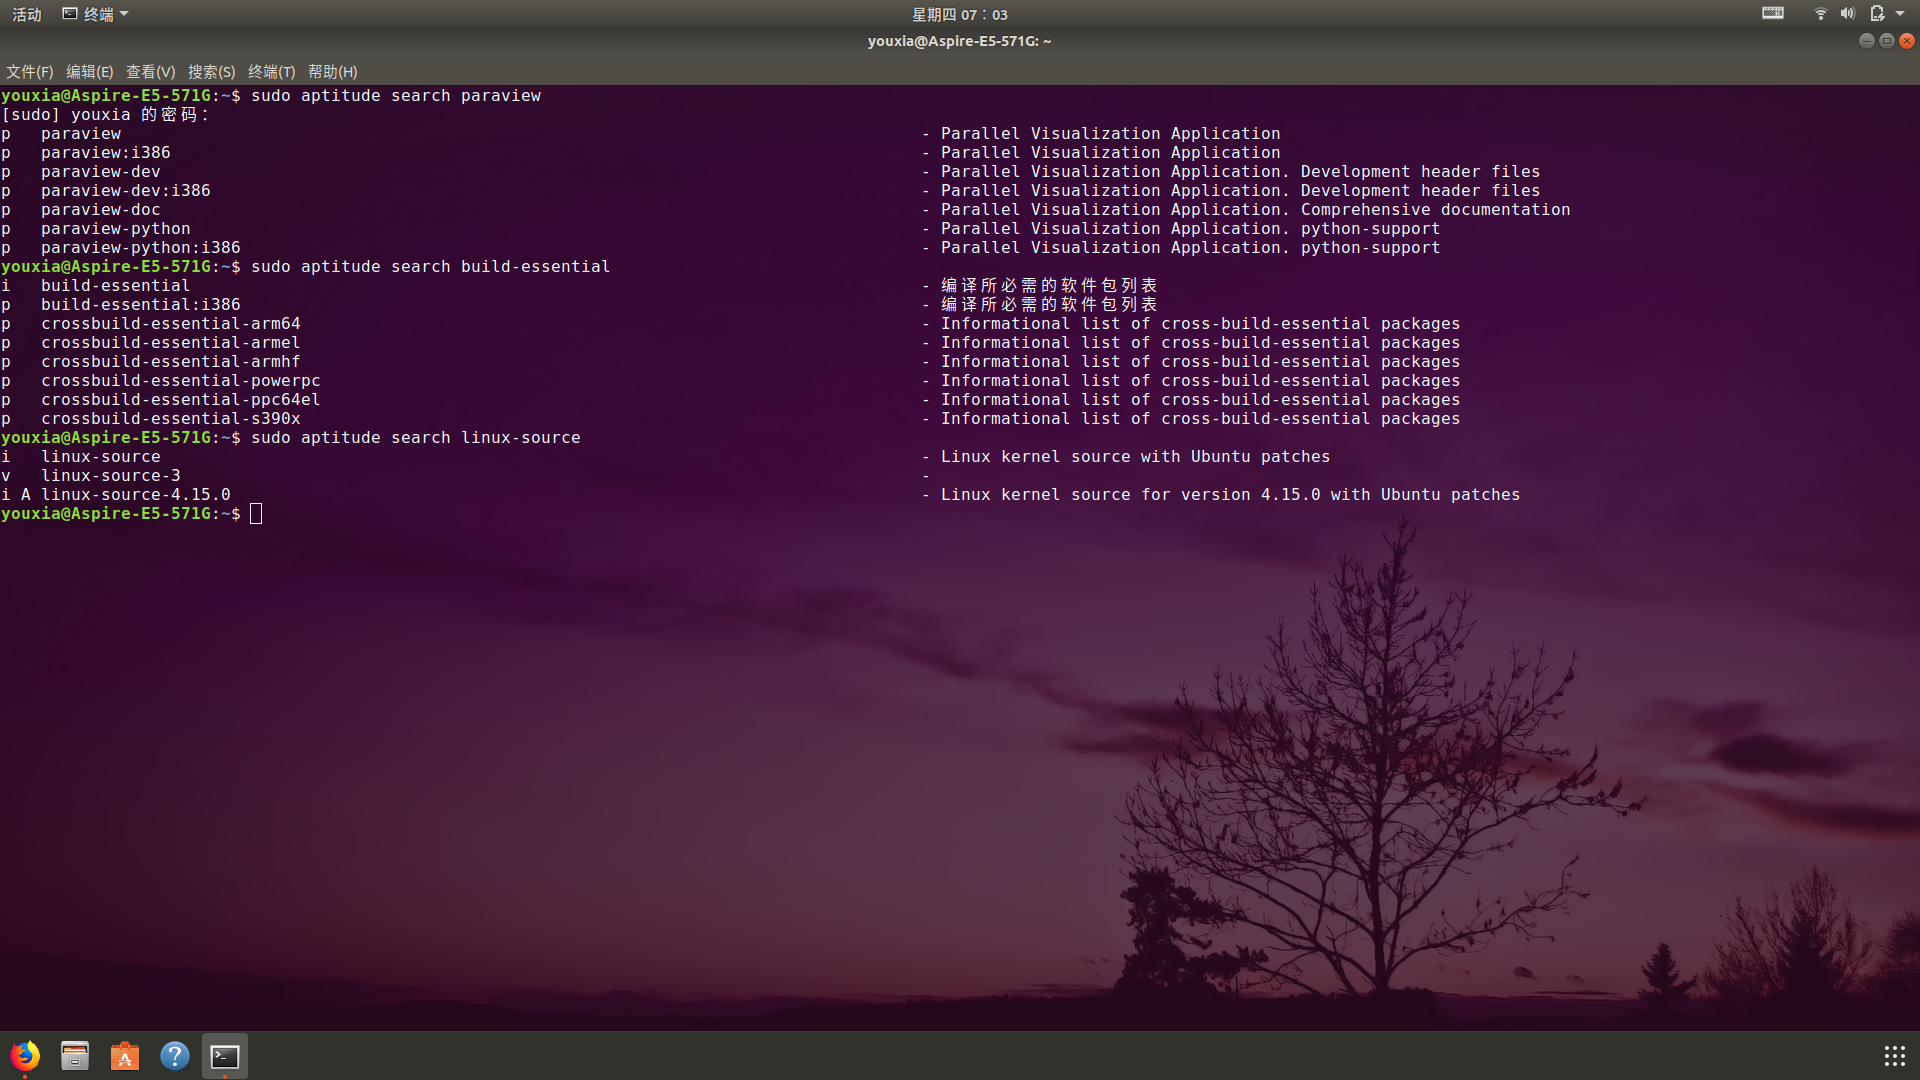Click the 活动 Activities button
This screenshot has height=1080, width=1920.
tap(27, 14)
